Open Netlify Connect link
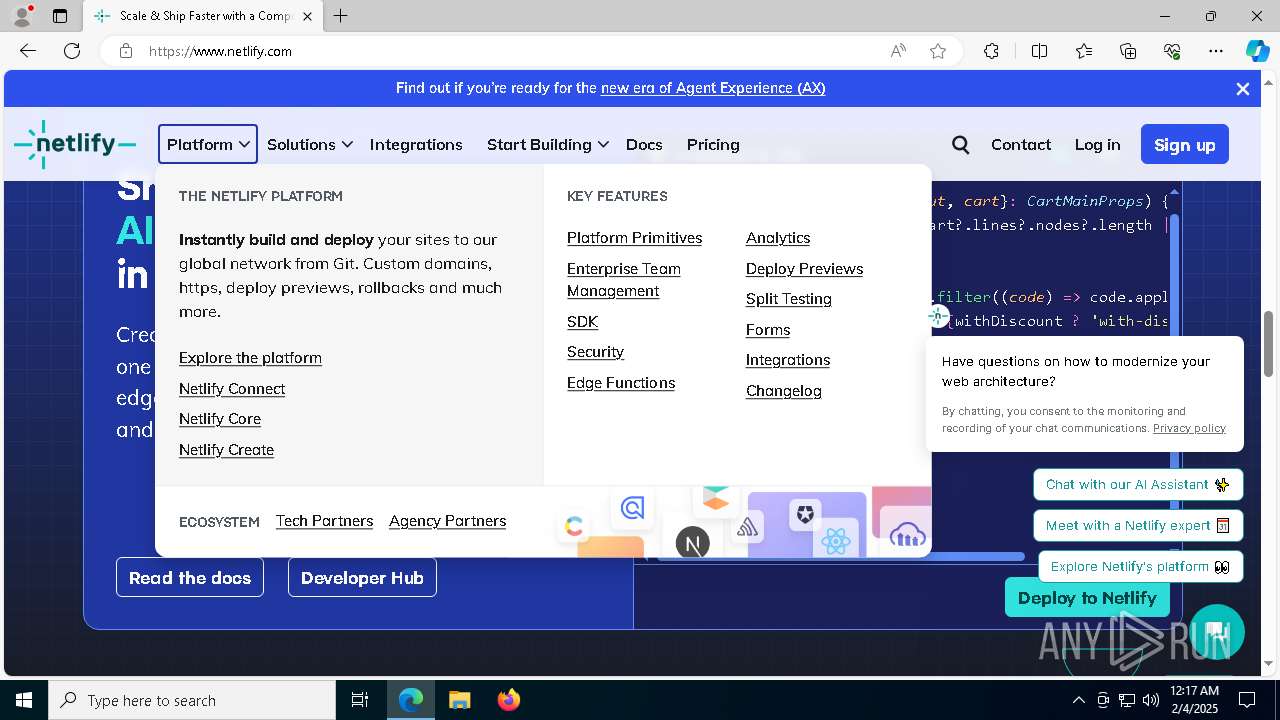This screenshot has width=1280, height=720. point(232,388)
